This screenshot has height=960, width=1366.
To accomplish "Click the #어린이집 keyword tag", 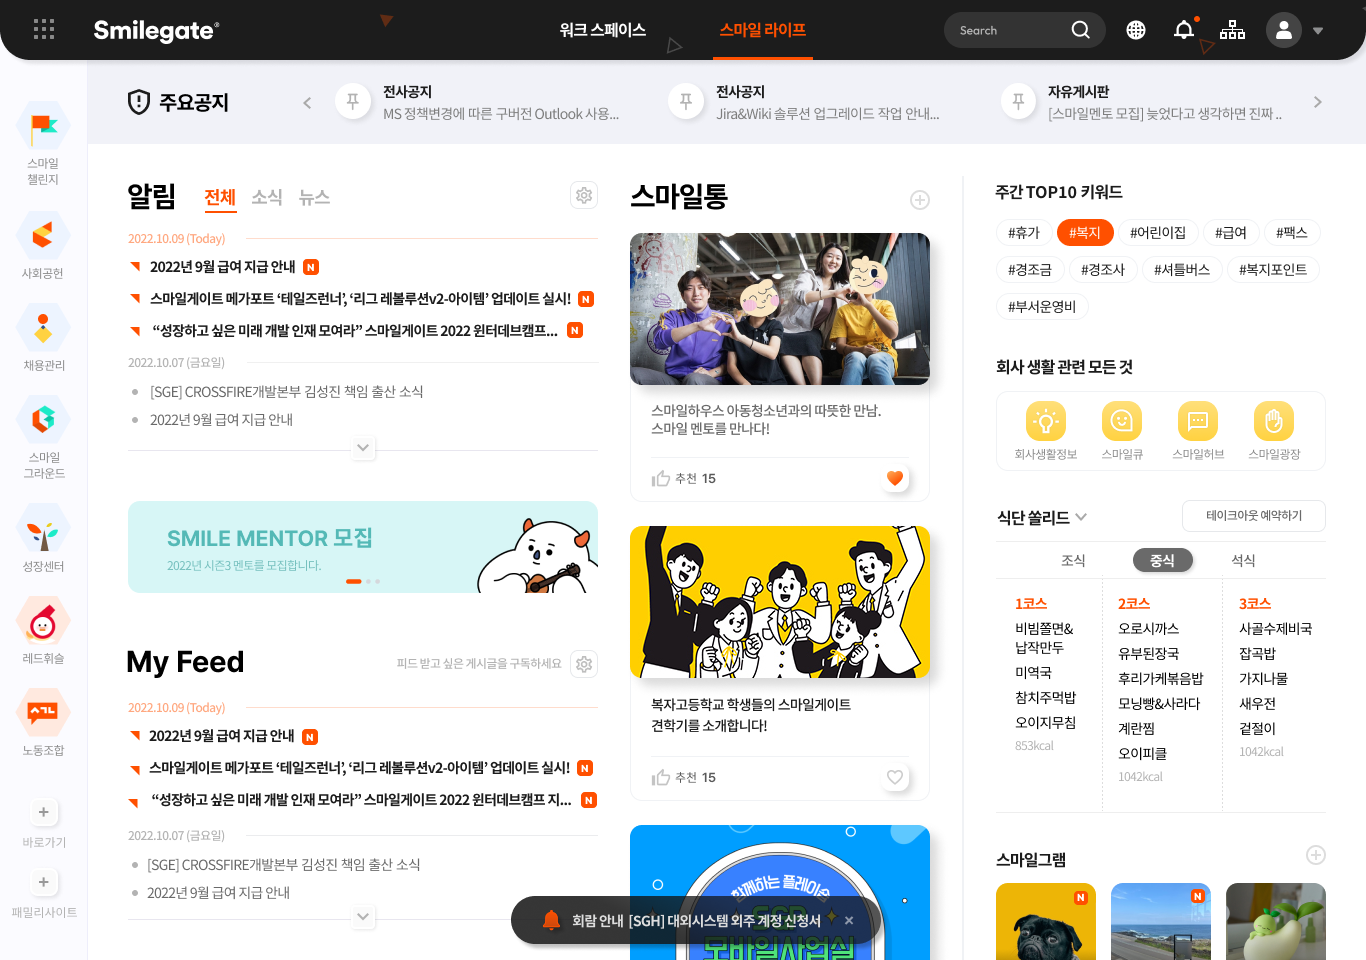I will [x=1157, y=233].
